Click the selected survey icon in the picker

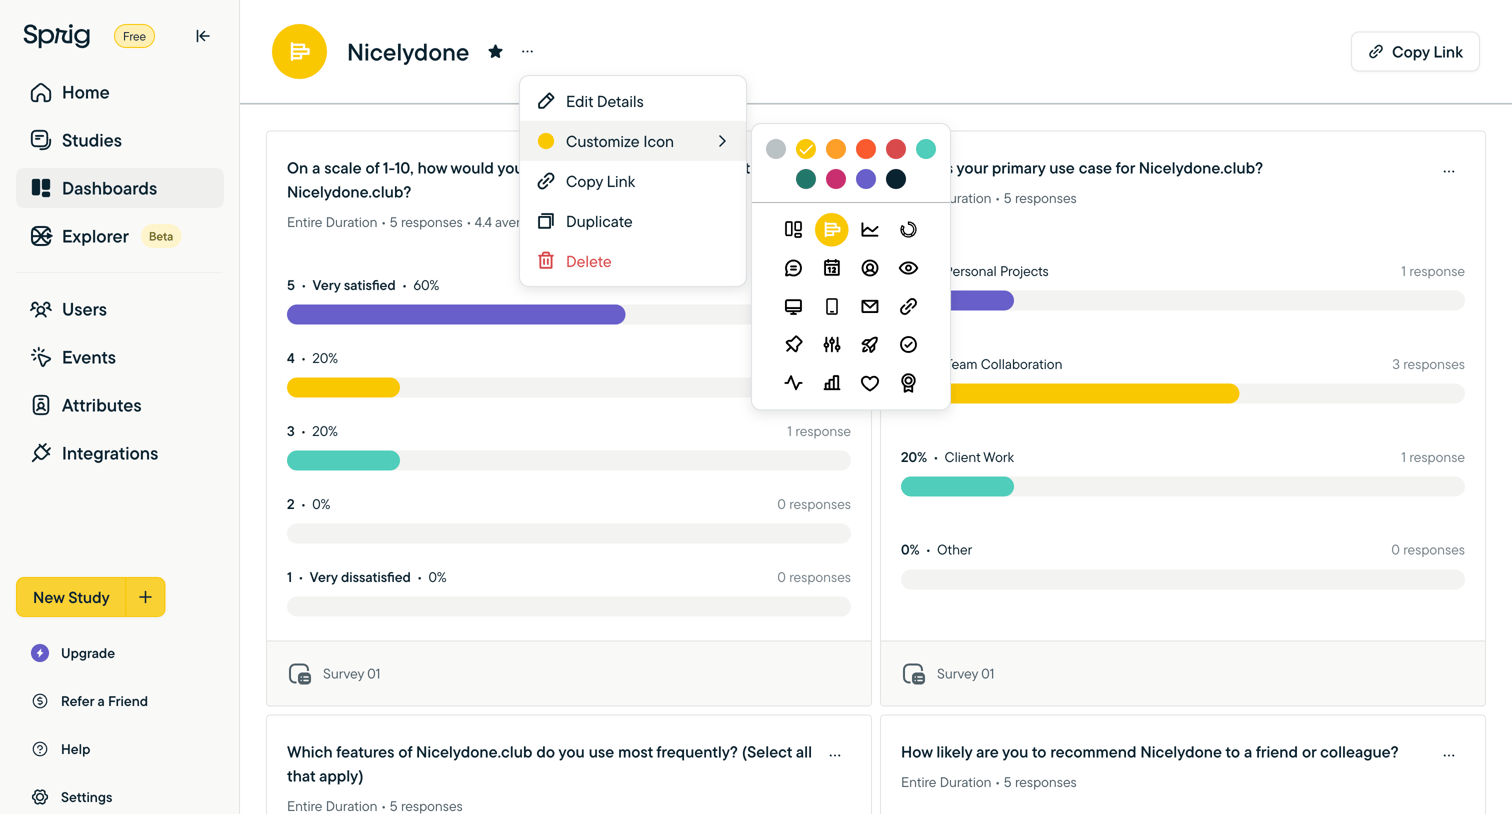click(x=832, y=230)
